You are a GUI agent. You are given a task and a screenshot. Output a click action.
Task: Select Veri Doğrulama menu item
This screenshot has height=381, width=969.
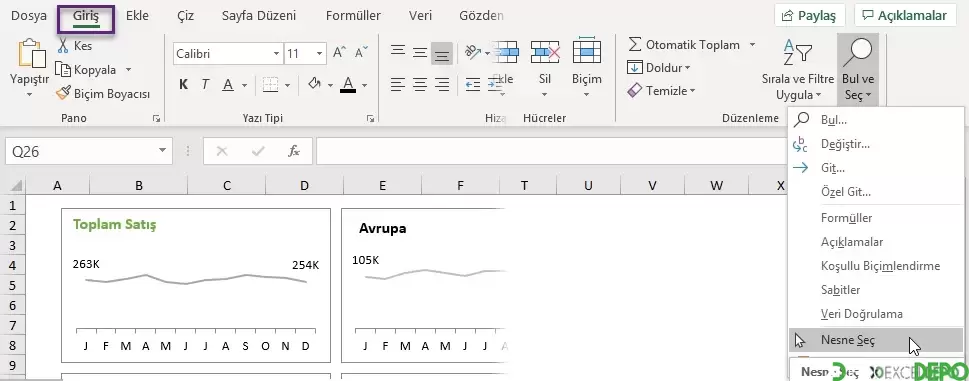coord(876,314)
